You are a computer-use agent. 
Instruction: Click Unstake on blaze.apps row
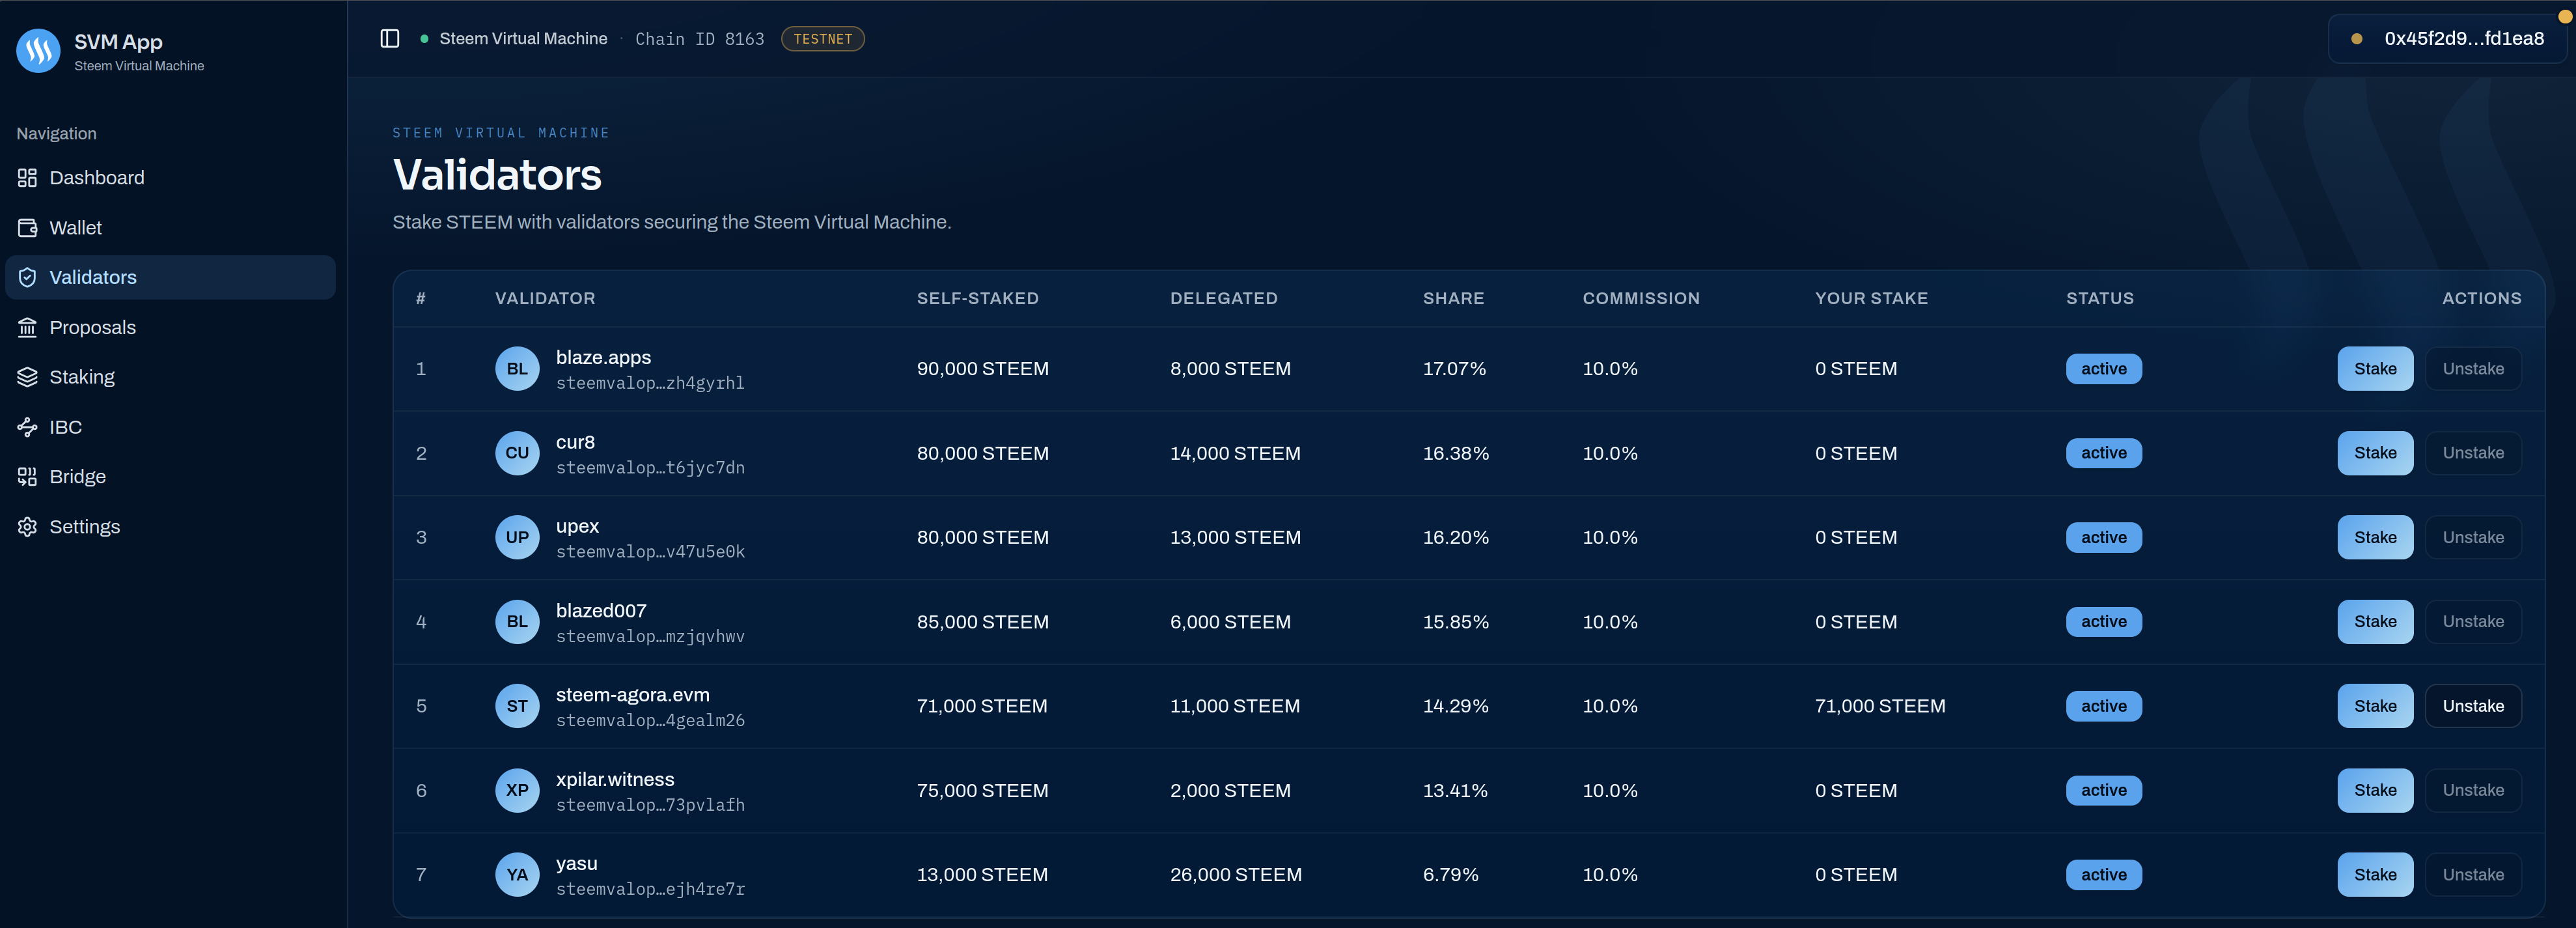point(2473,369)
